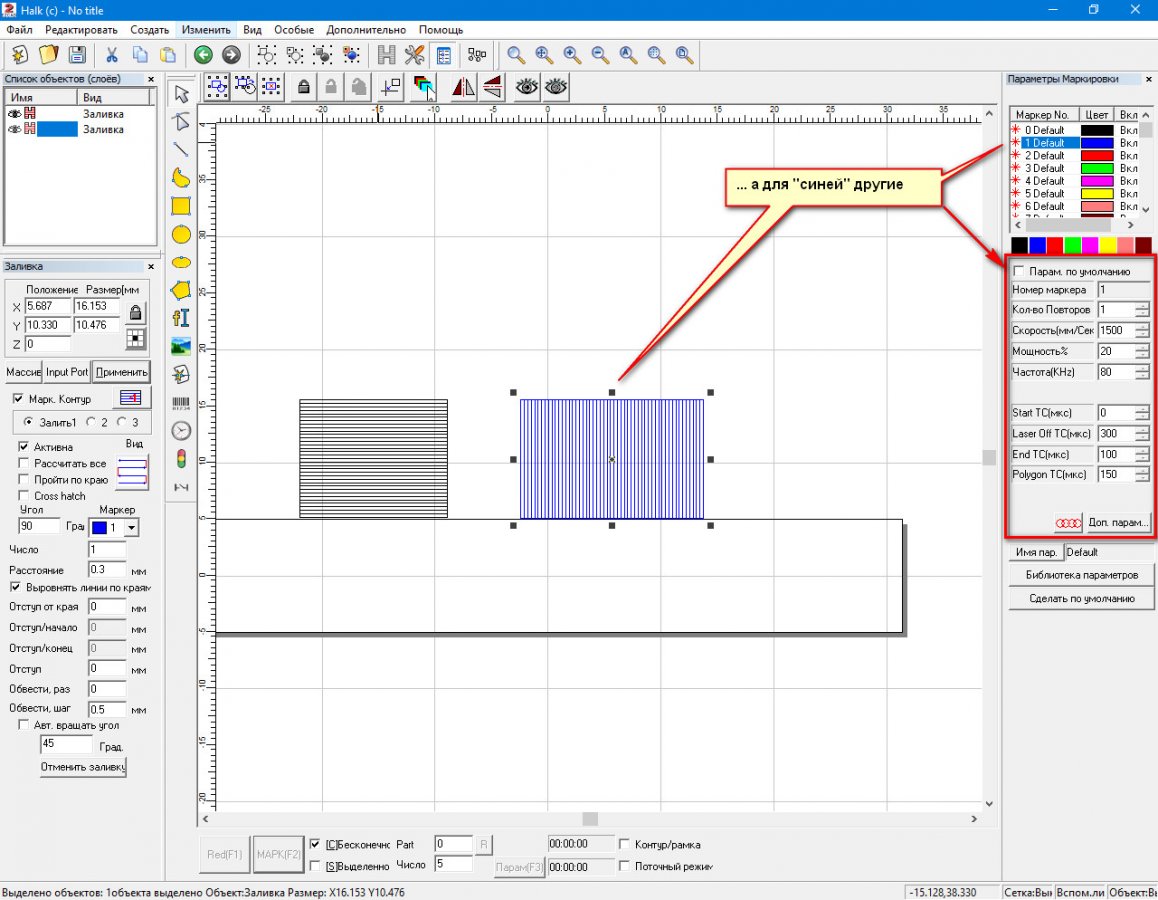This screenshot has height=900, width=1158.
Task: Click the scissors cut icon
Action: click(x=112, y=55)
